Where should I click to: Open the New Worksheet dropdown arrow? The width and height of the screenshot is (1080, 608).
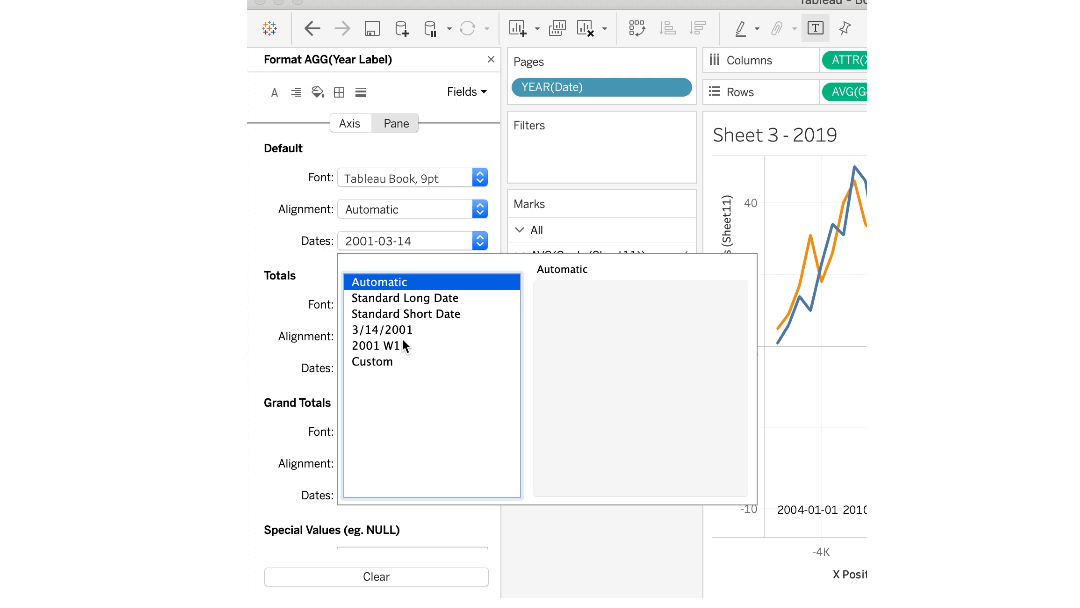coord(537,29)
